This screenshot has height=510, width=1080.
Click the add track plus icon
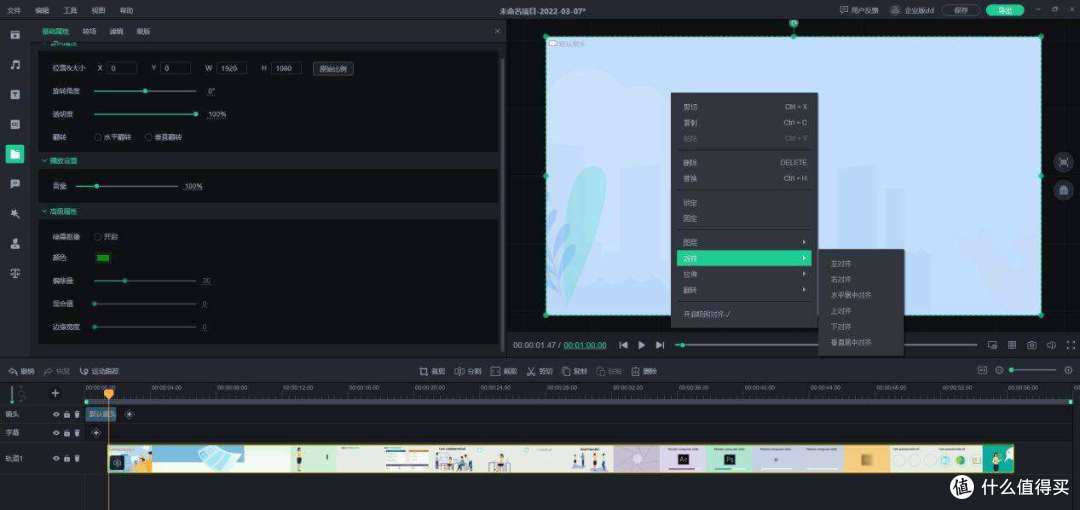point(55,393)
